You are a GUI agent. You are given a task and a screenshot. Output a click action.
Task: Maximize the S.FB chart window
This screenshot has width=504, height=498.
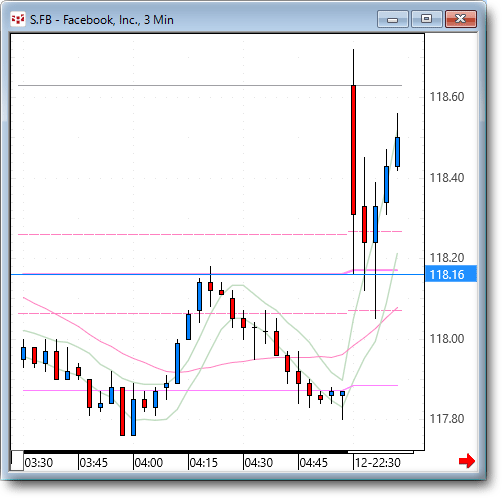tap(427, 19)
